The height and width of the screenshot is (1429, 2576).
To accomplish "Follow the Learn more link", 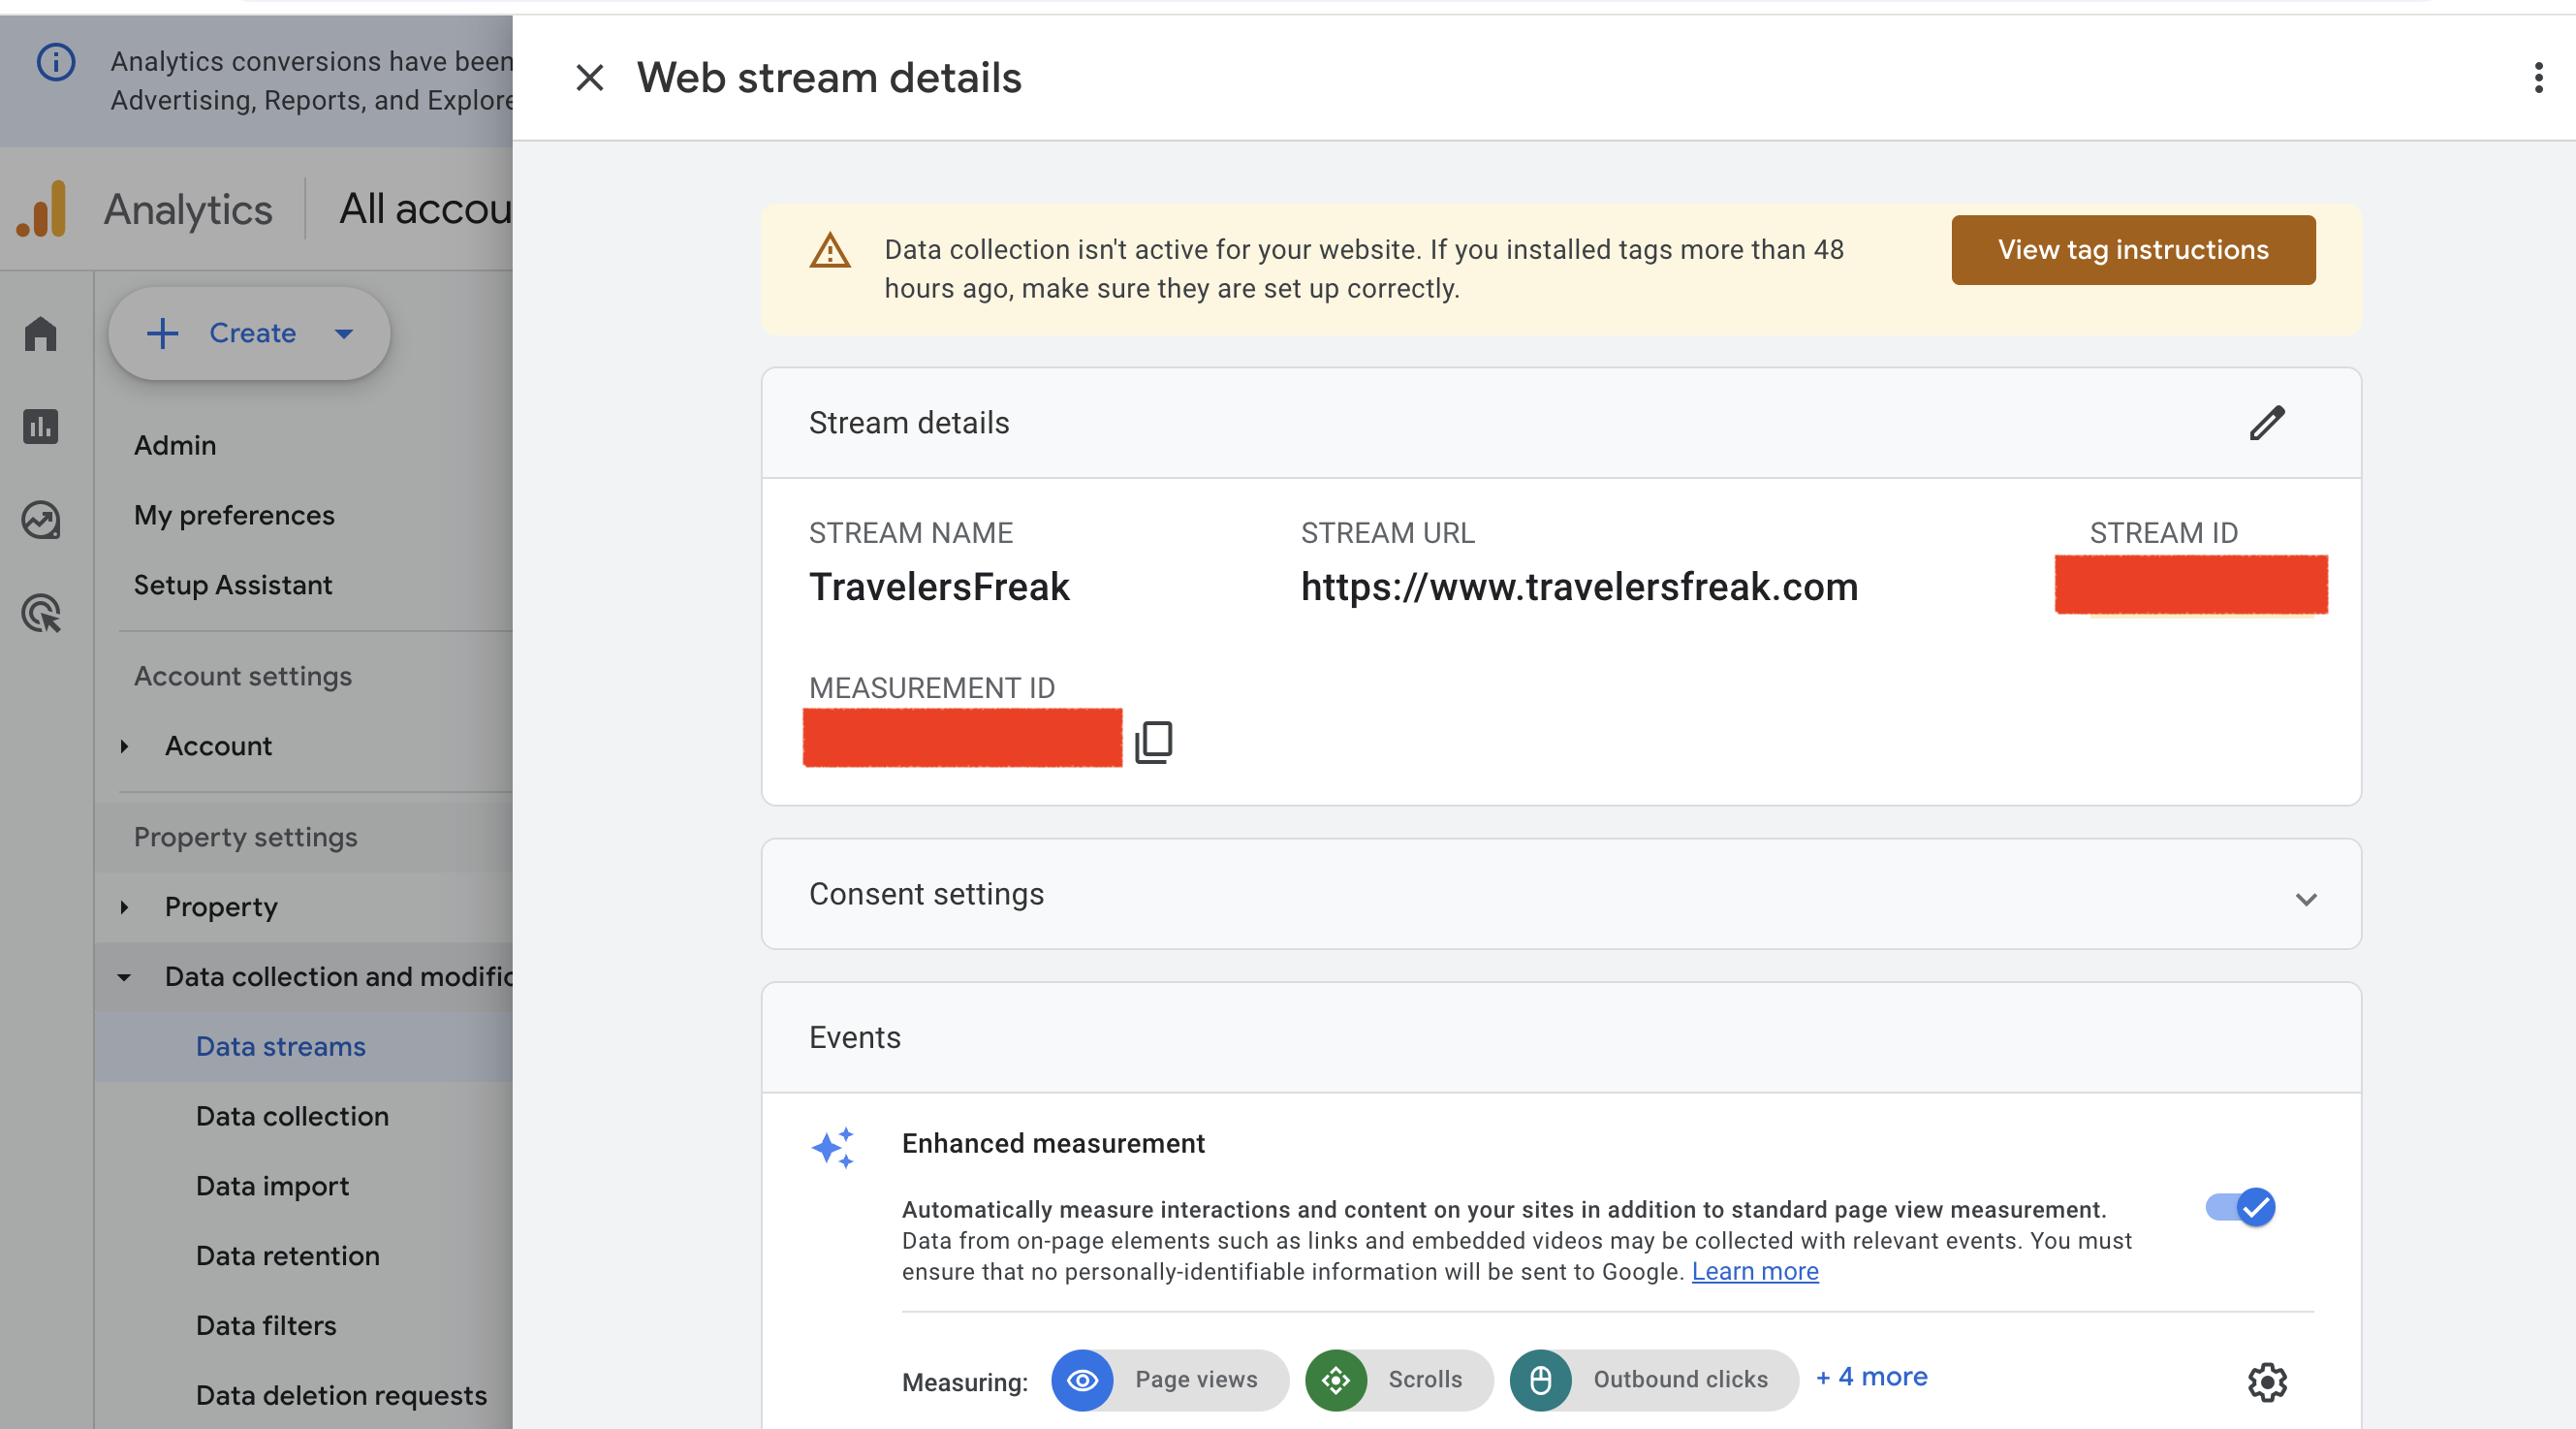I will 1754,1271.
